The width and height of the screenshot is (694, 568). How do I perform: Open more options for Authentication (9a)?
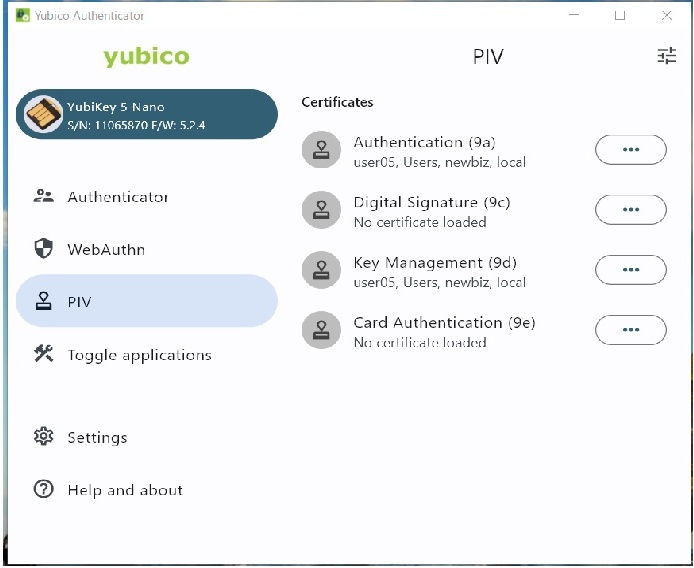pos(630,149)
